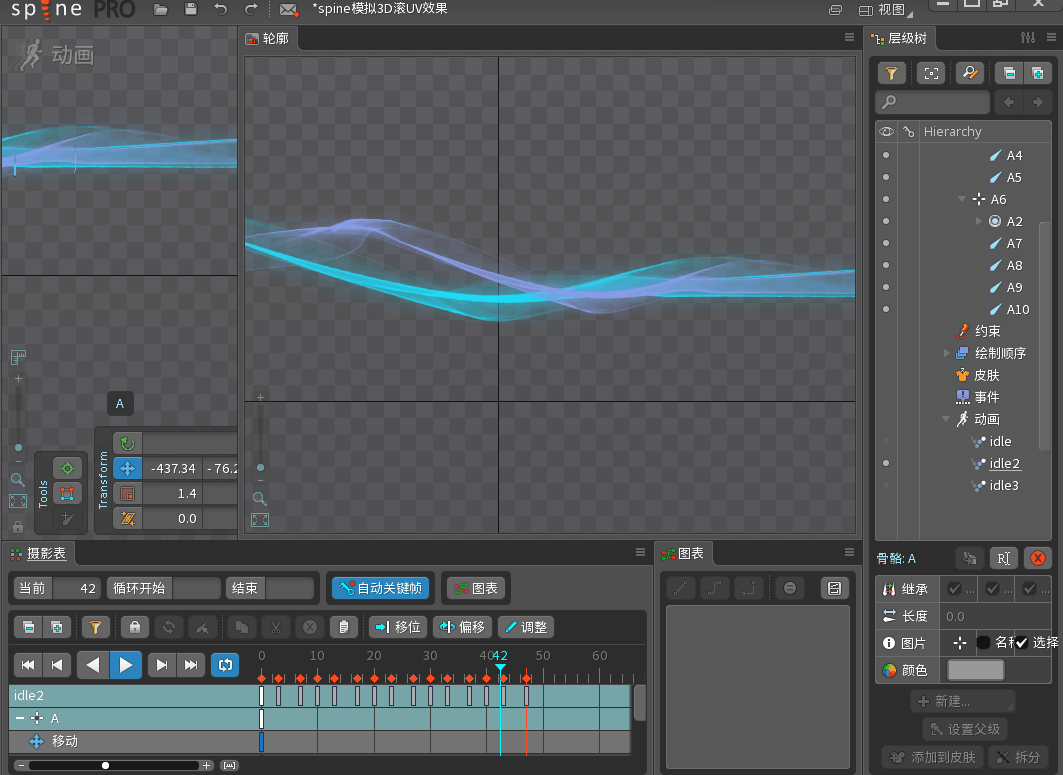Click the paste keyframes clipboard icon
This screenshot has height=775, width=1063.
[343, 627]
